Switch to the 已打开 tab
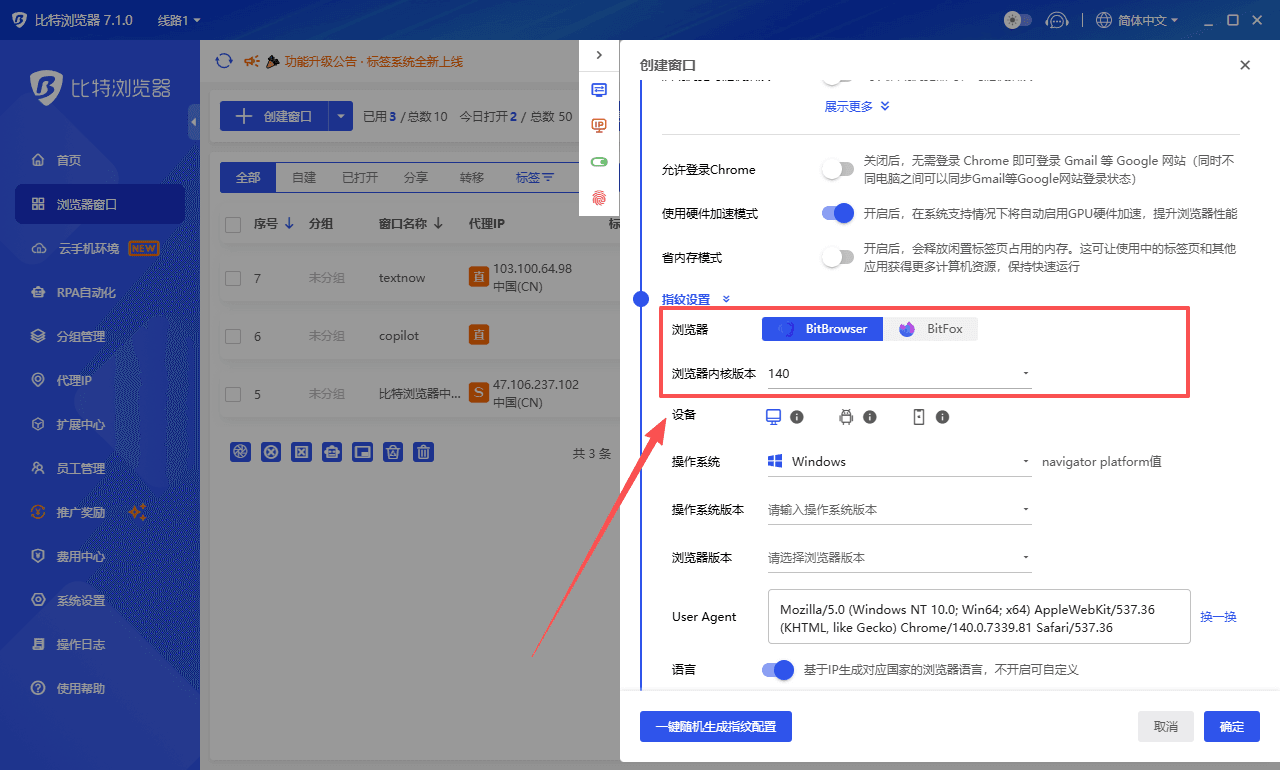The height and width of the screenshot is (770, 1280). click(x=359, y=177)
